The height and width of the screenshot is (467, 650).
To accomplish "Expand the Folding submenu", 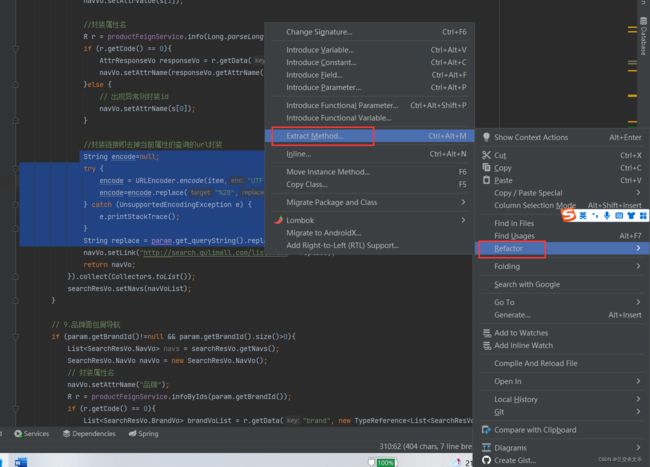I will [560, 267].
